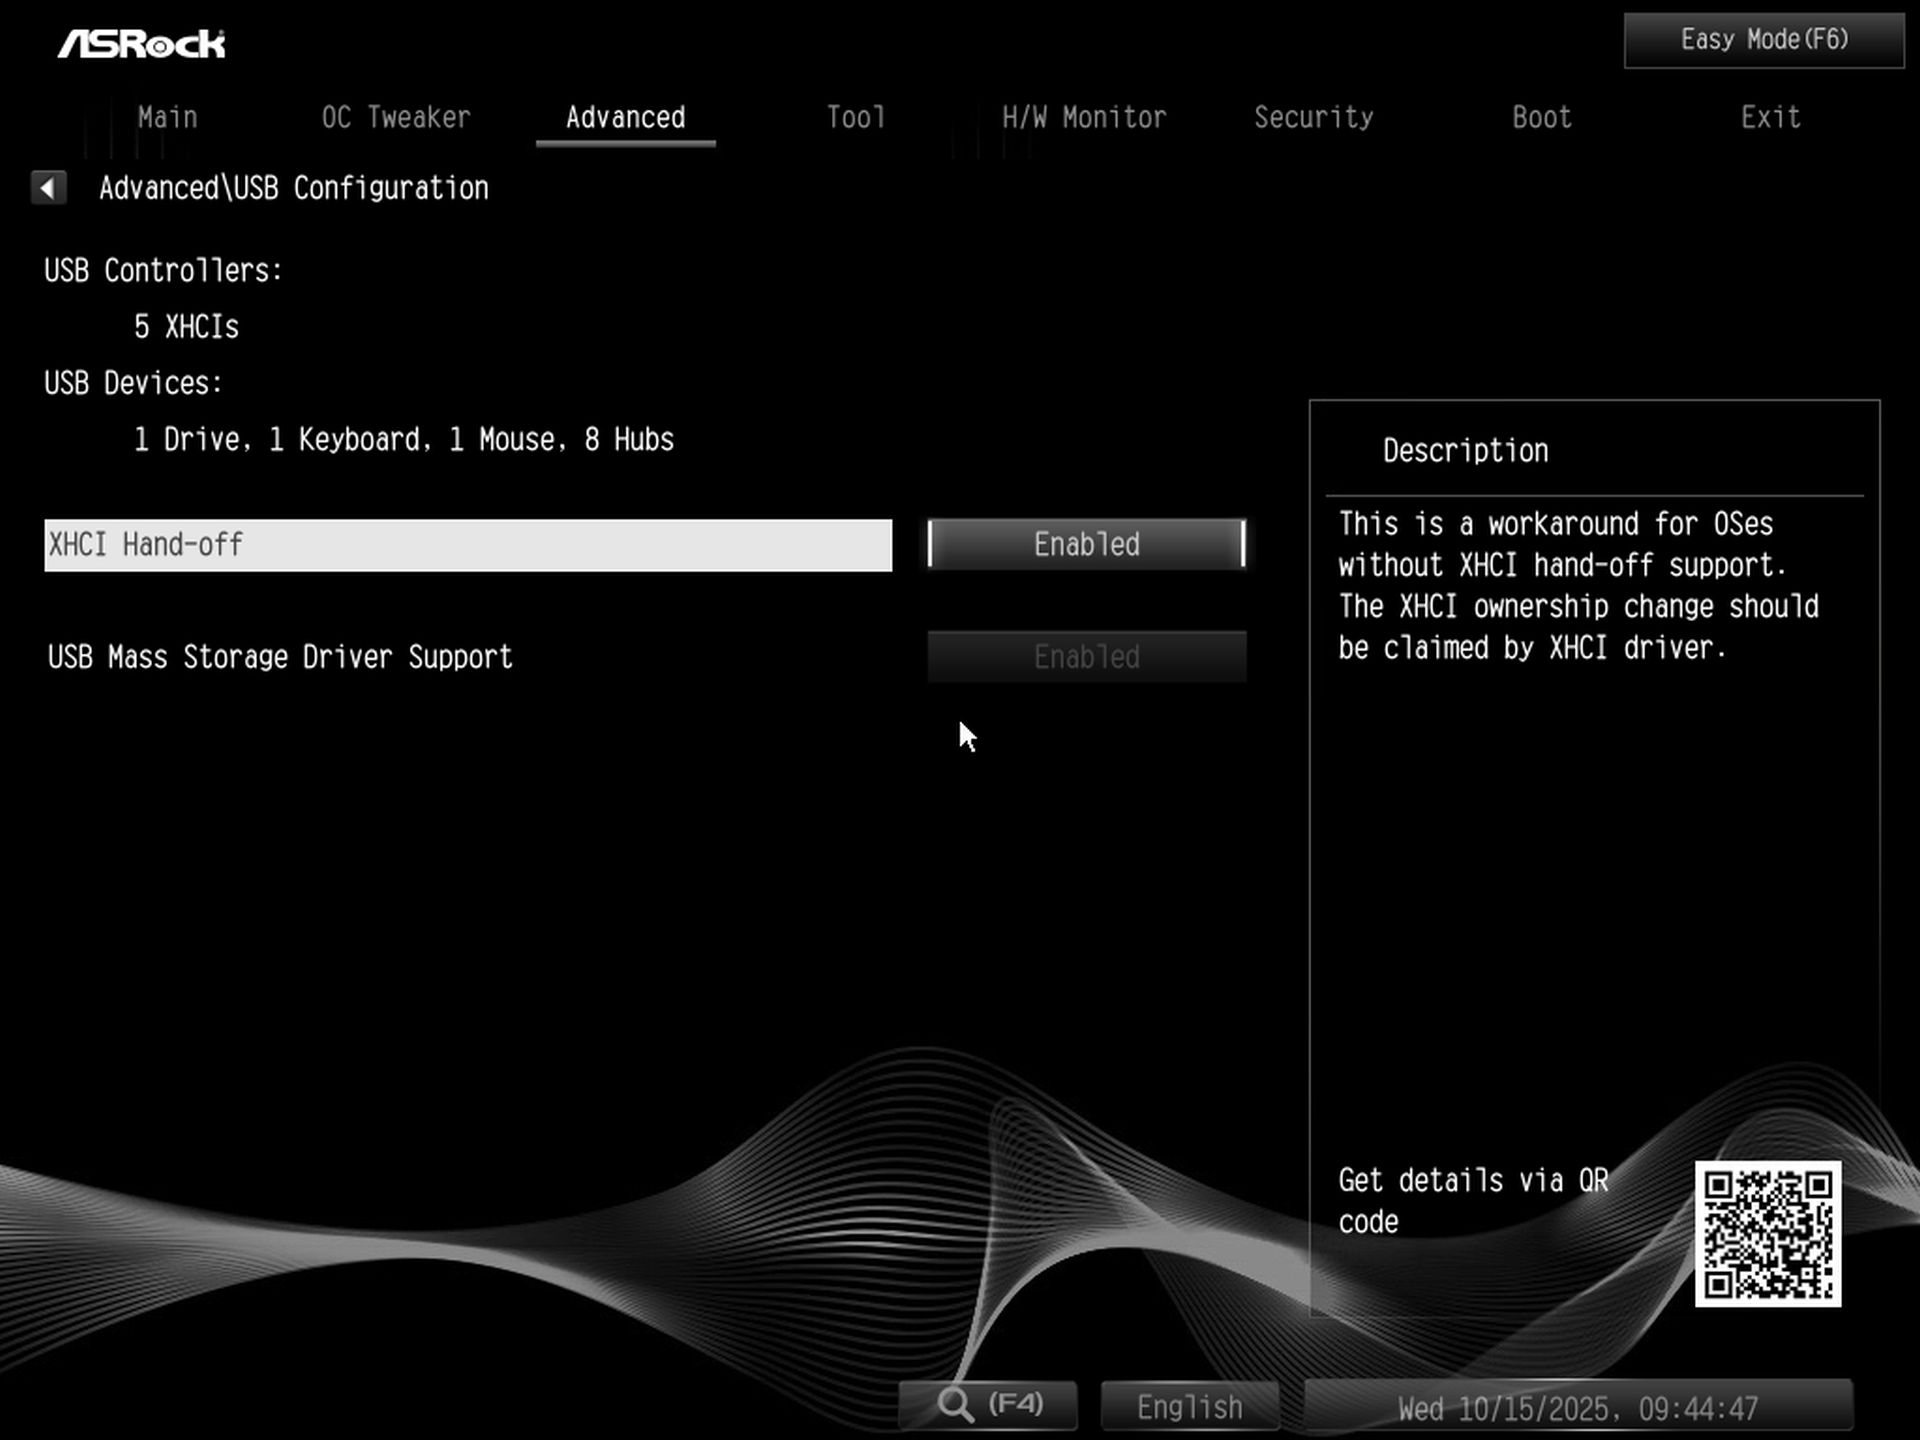Select the highlighted XHCI Hand-off row
Viewport: 1920px width, 1440px height.
tap(468, 545)
